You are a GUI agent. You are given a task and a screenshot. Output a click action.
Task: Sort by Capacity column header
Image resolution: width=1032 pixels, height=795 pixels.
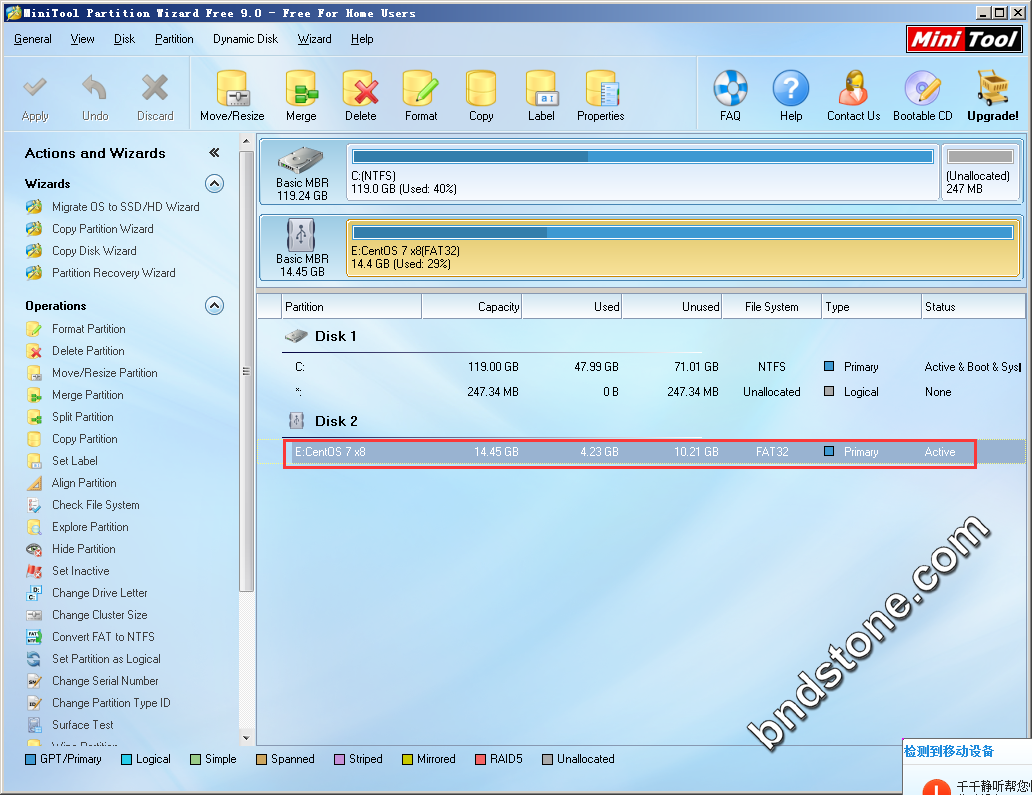point(472,307)
